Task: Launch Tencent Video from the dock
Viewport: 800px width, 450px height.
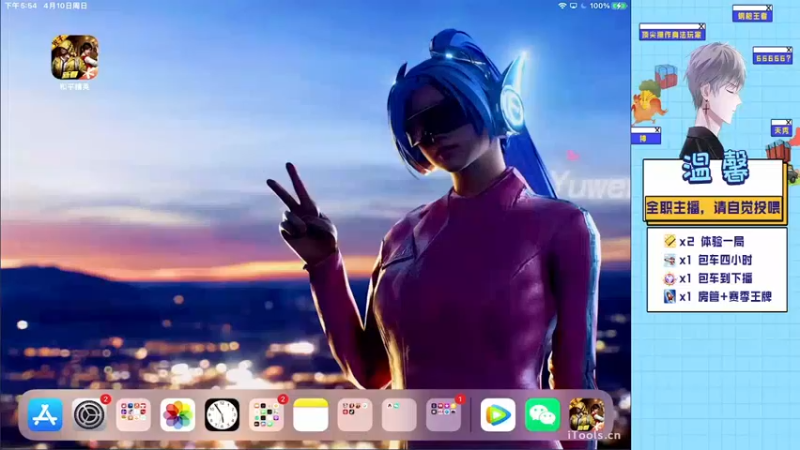Action: point(498,415)
